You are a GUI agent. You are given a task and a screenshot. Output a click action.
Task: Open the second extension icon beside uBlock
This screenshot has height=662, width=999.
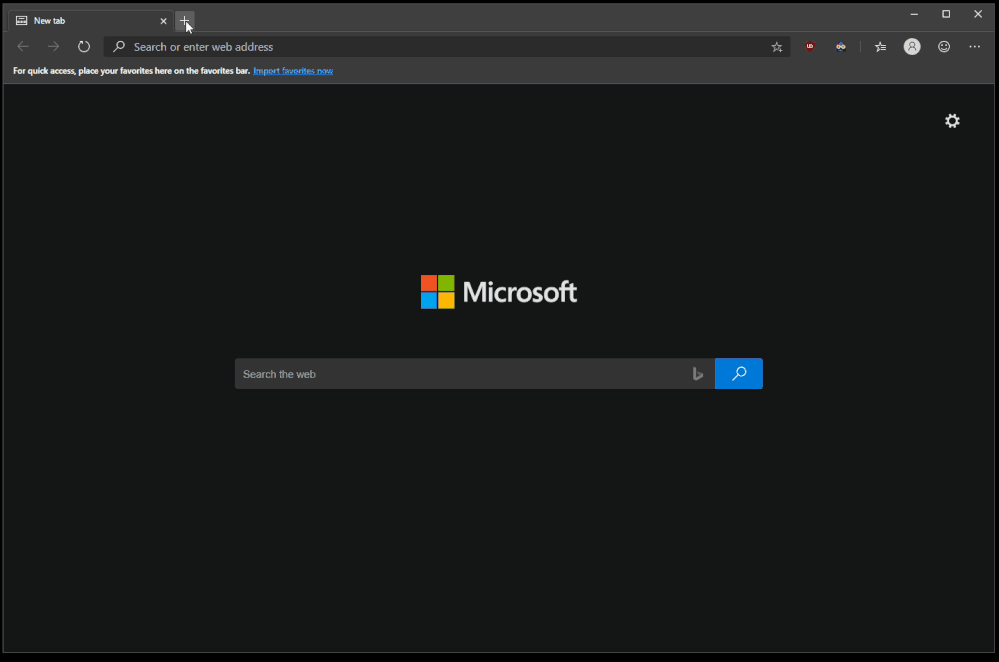point(841,47)
